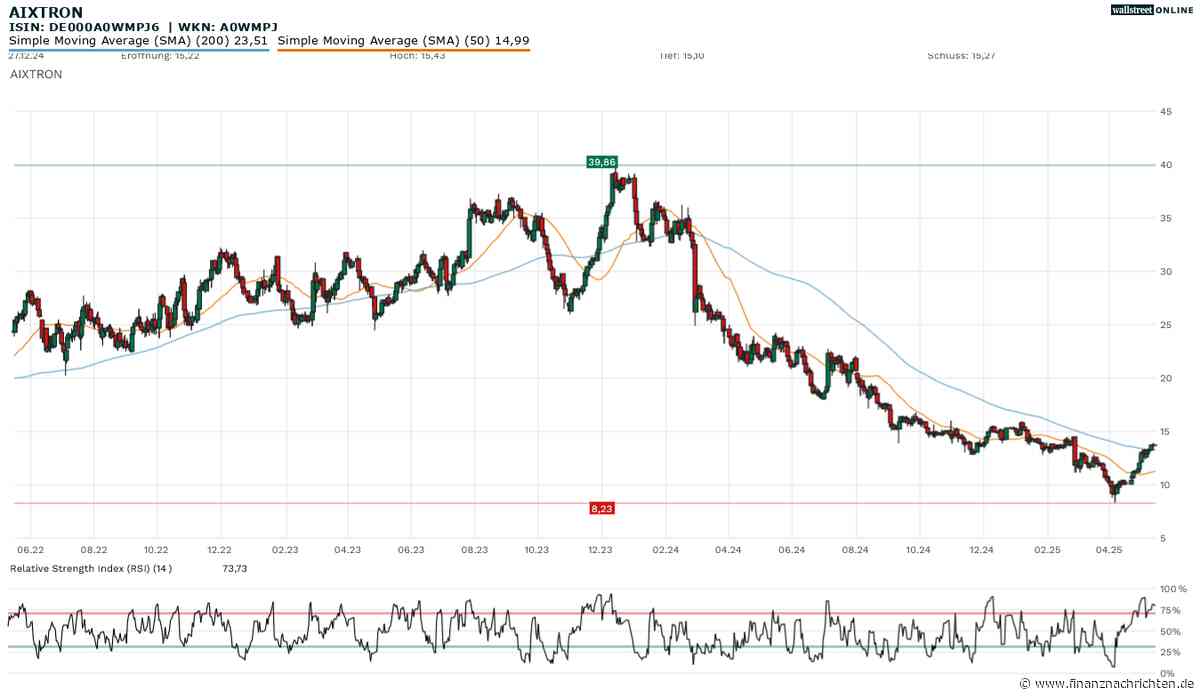Viewport: 1200px width, 698px height.
Task: Click the 04.25 date axis label
Action: pyautogui.click(x=1109, y=549)
